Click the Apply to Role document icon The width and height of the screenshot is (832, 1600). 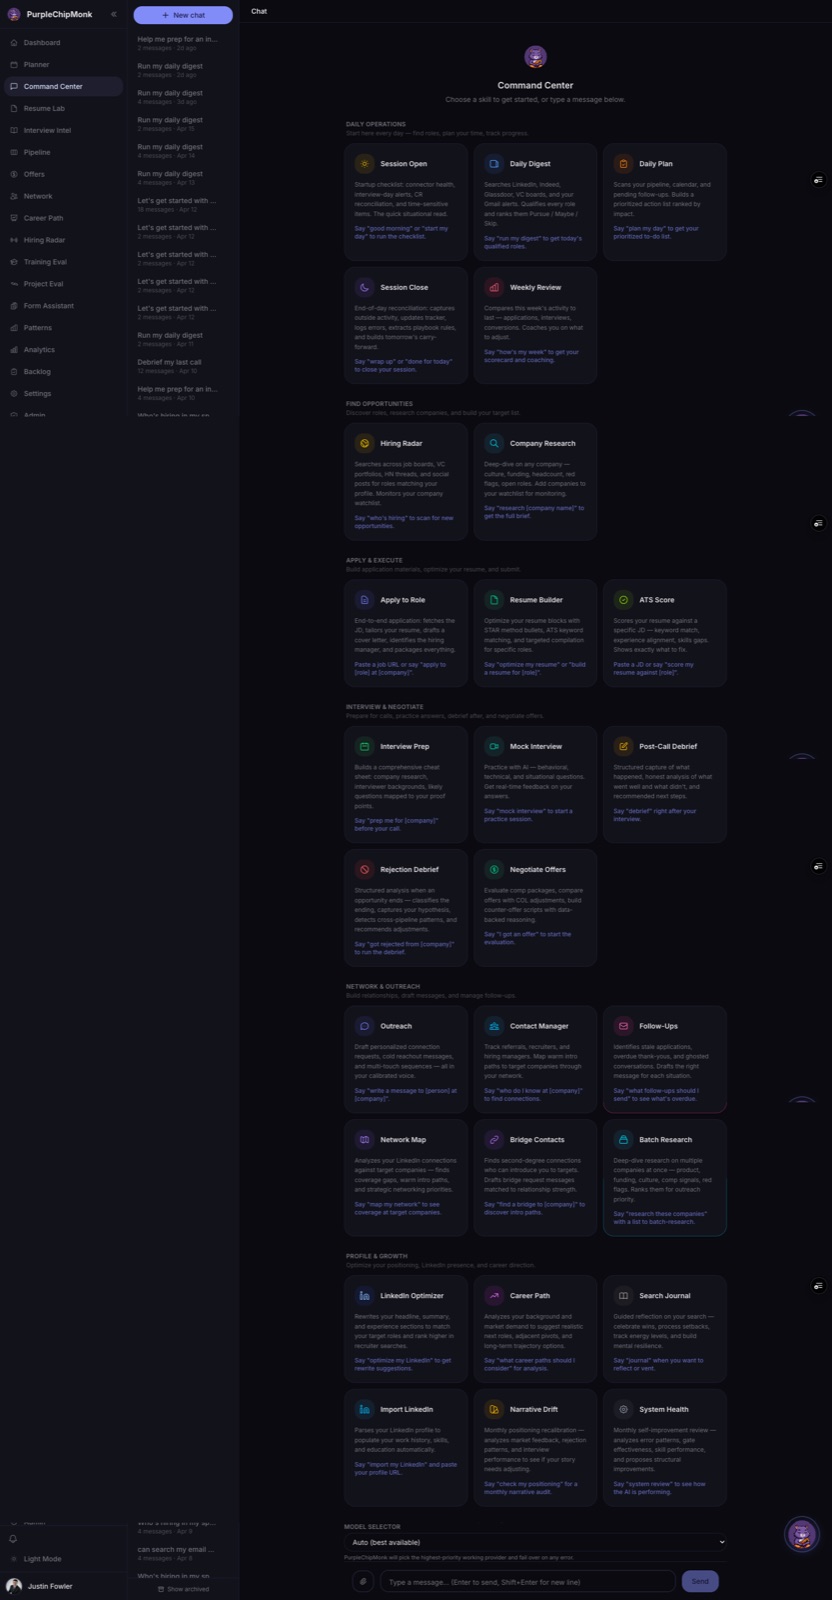click(365, 600)
